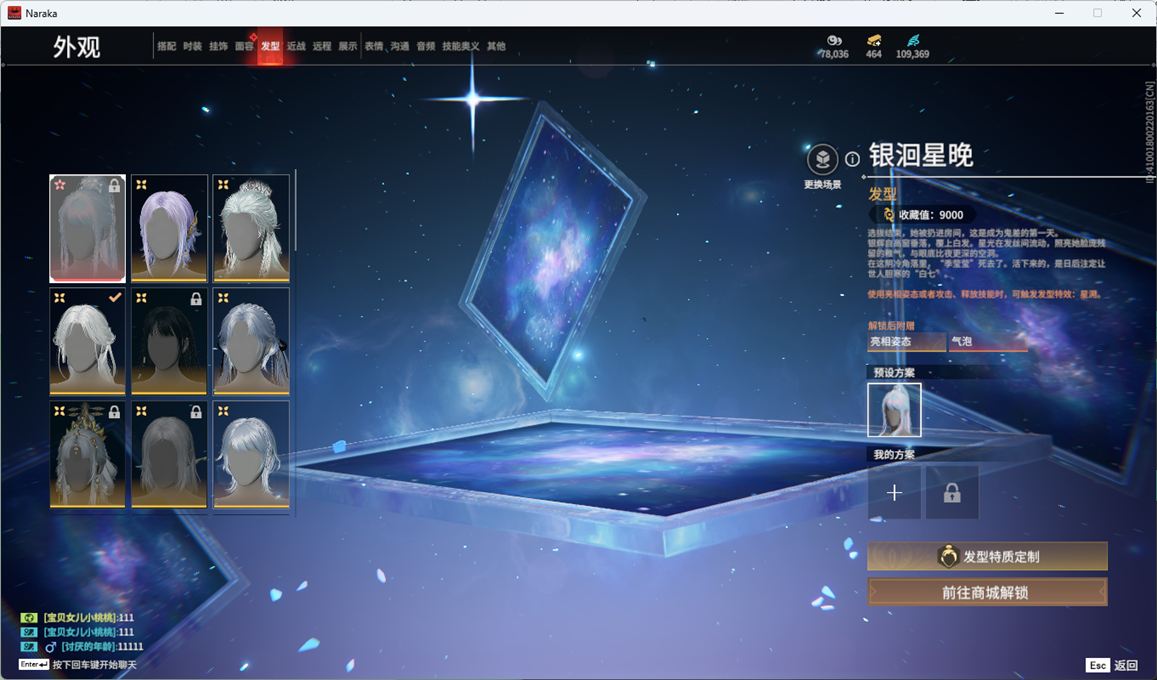1157x680 pixels.
Task: Click the info icon beside 银洄星晚
Action: [852, 159]
